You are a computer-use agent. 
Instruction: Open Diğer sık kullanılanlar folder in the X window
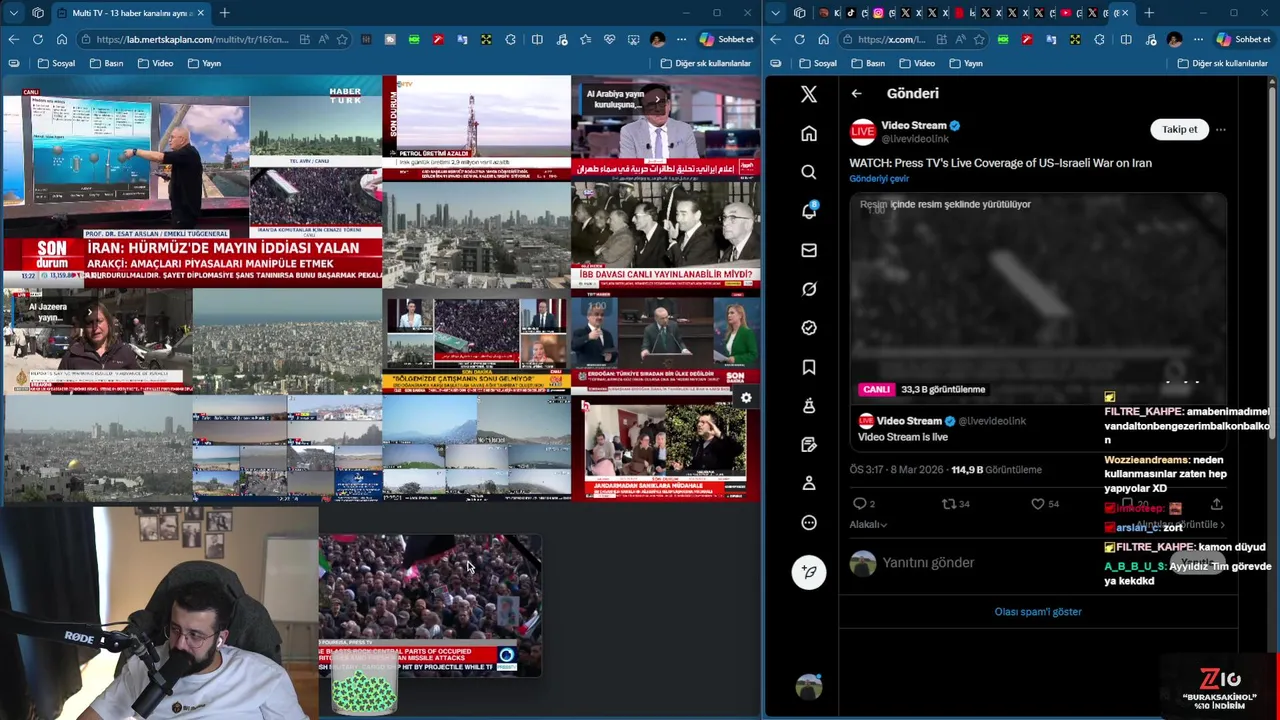(1222, 63)
